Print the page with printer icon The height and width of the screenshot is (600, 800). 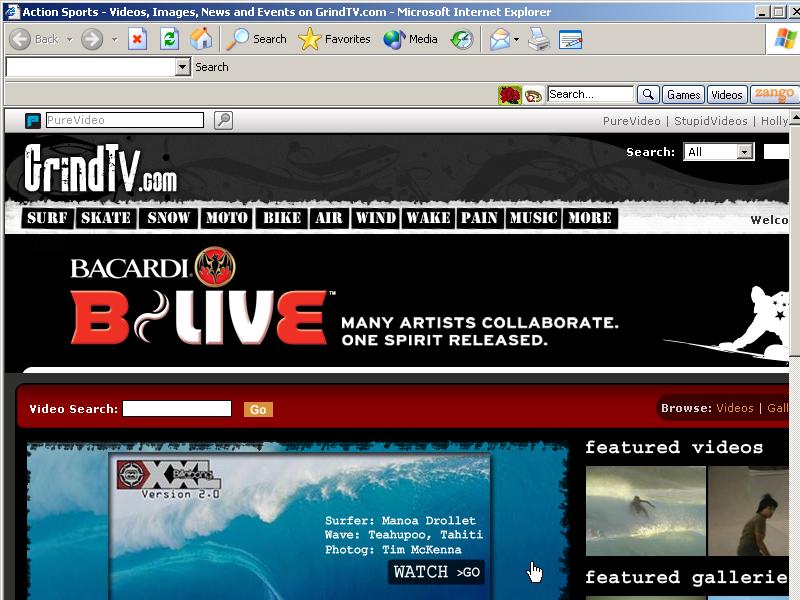(x=539, y=39)
